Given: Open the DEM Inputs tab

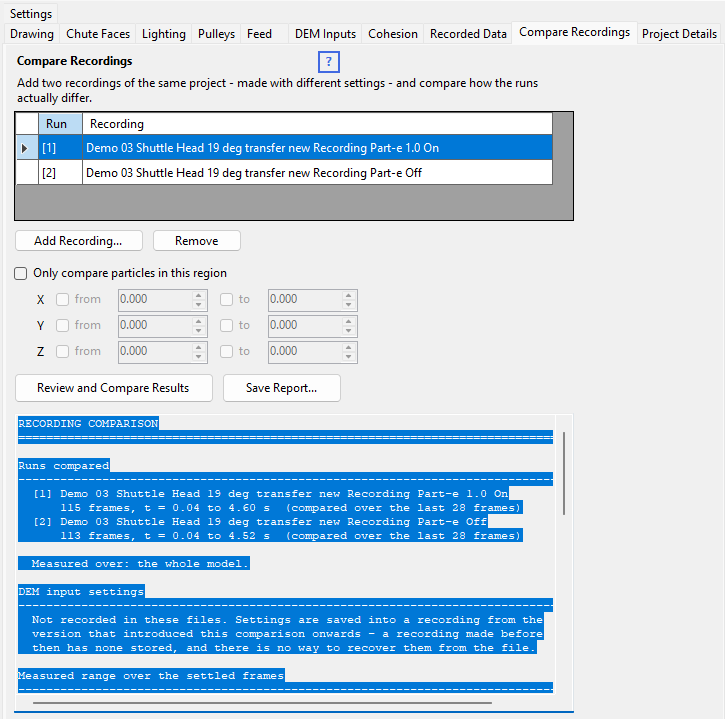Looking at the screenshot, I should pyautogui.click(x=325, y=34).
